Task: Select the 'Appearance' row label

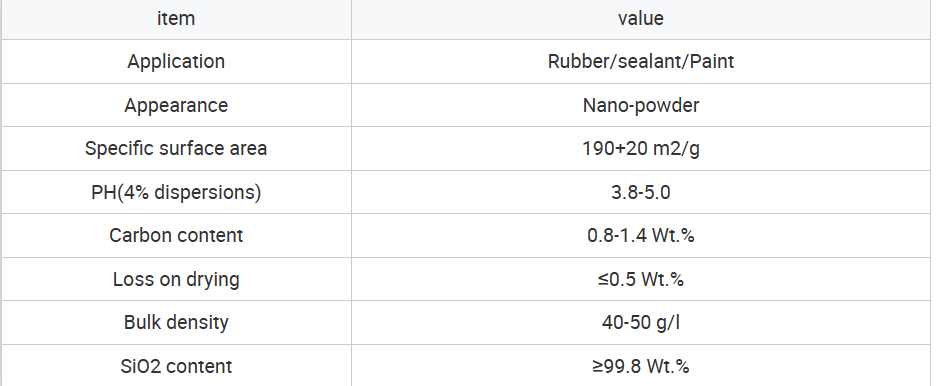Action: pyautogui.click(x=176, y=105)
